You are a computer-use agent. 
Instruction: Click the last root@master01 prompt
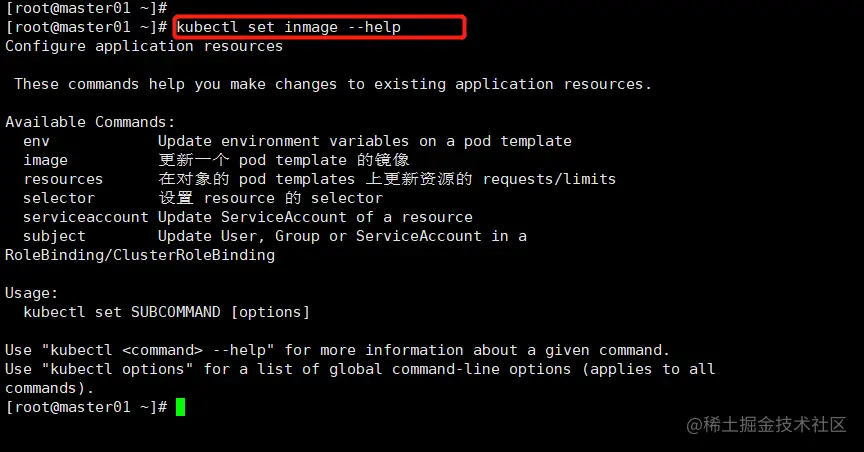click(x=86, y=407)
